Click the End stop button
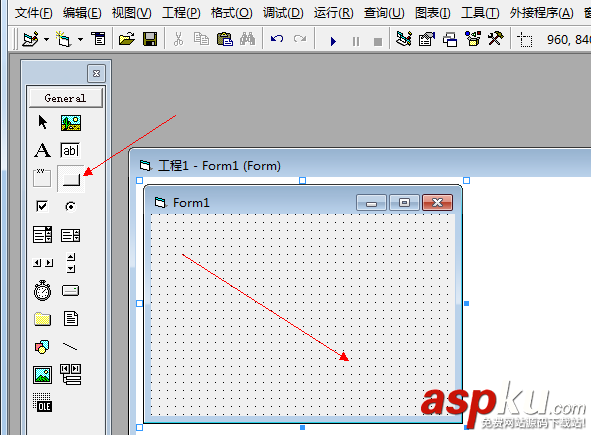This screenshot has height=435, width=591. 378,41
